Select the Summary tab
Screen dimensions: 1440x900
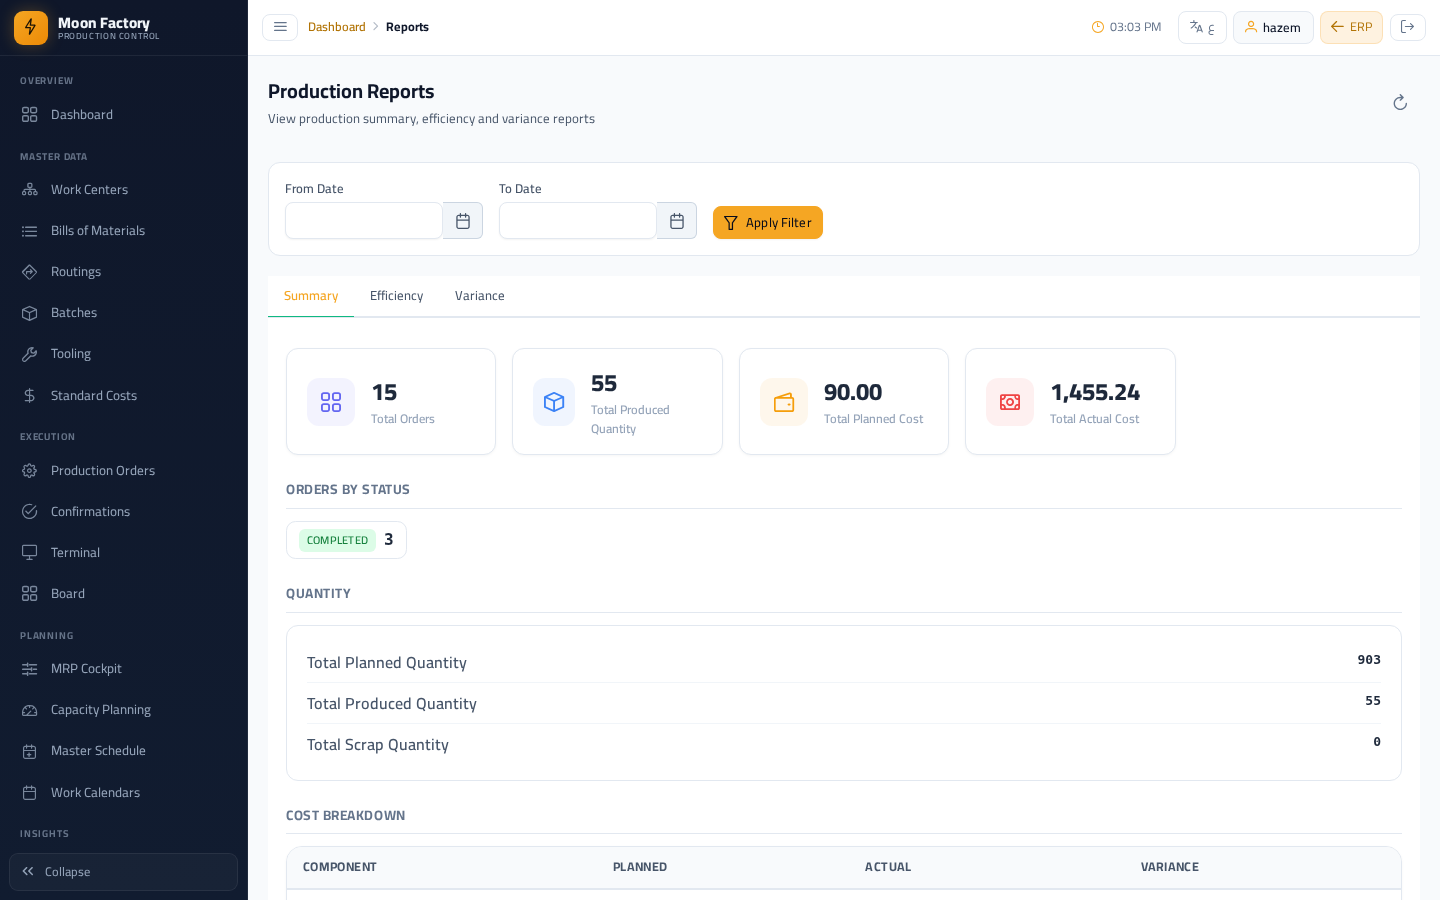pyautogui.click(x=311, y=296)
